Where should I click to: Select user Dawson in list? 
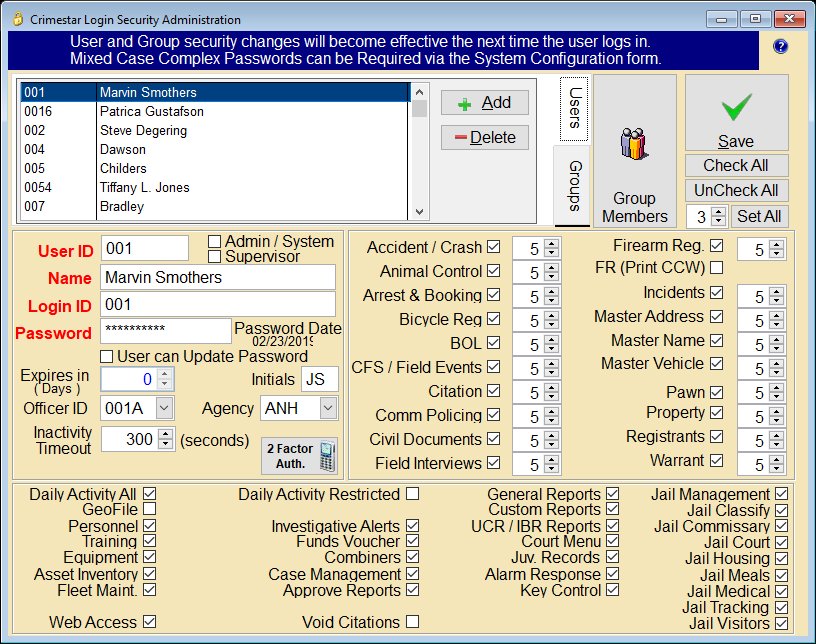[x=215, y=149]
